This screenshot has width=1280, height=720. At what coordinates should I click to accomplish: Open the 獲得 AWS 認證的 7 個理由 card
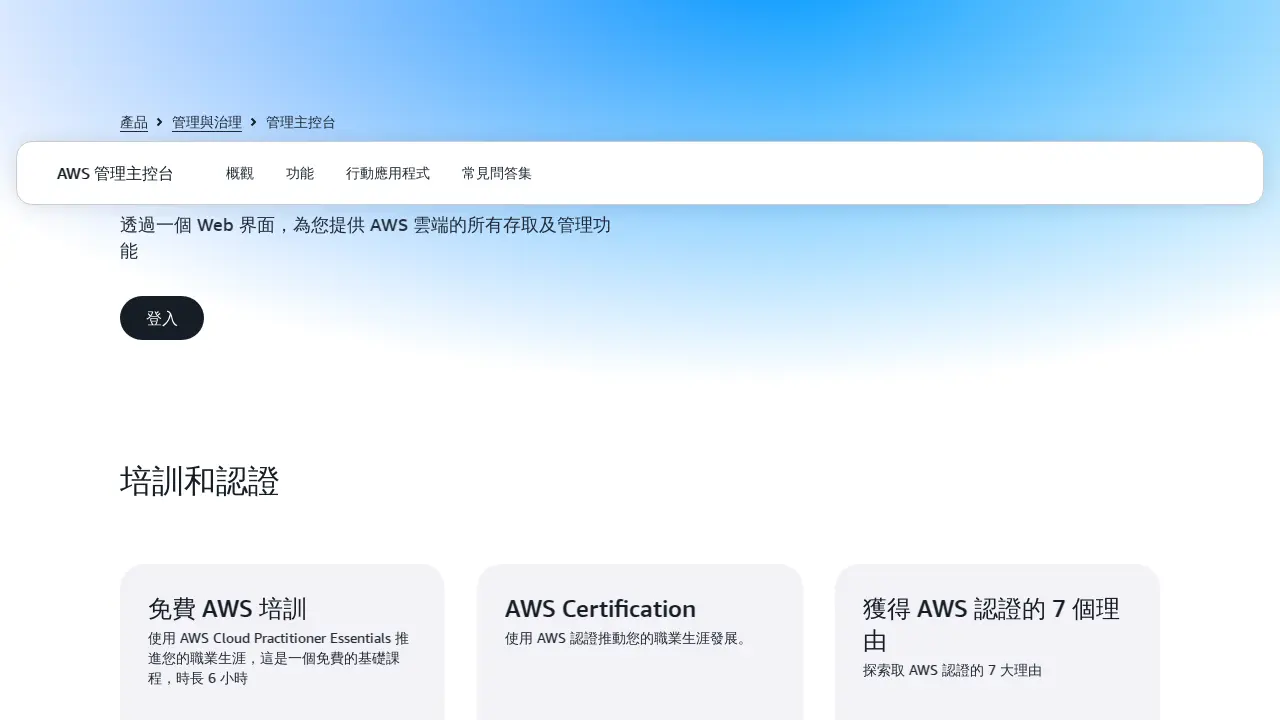pyautogui.click(x=997, y=640)
